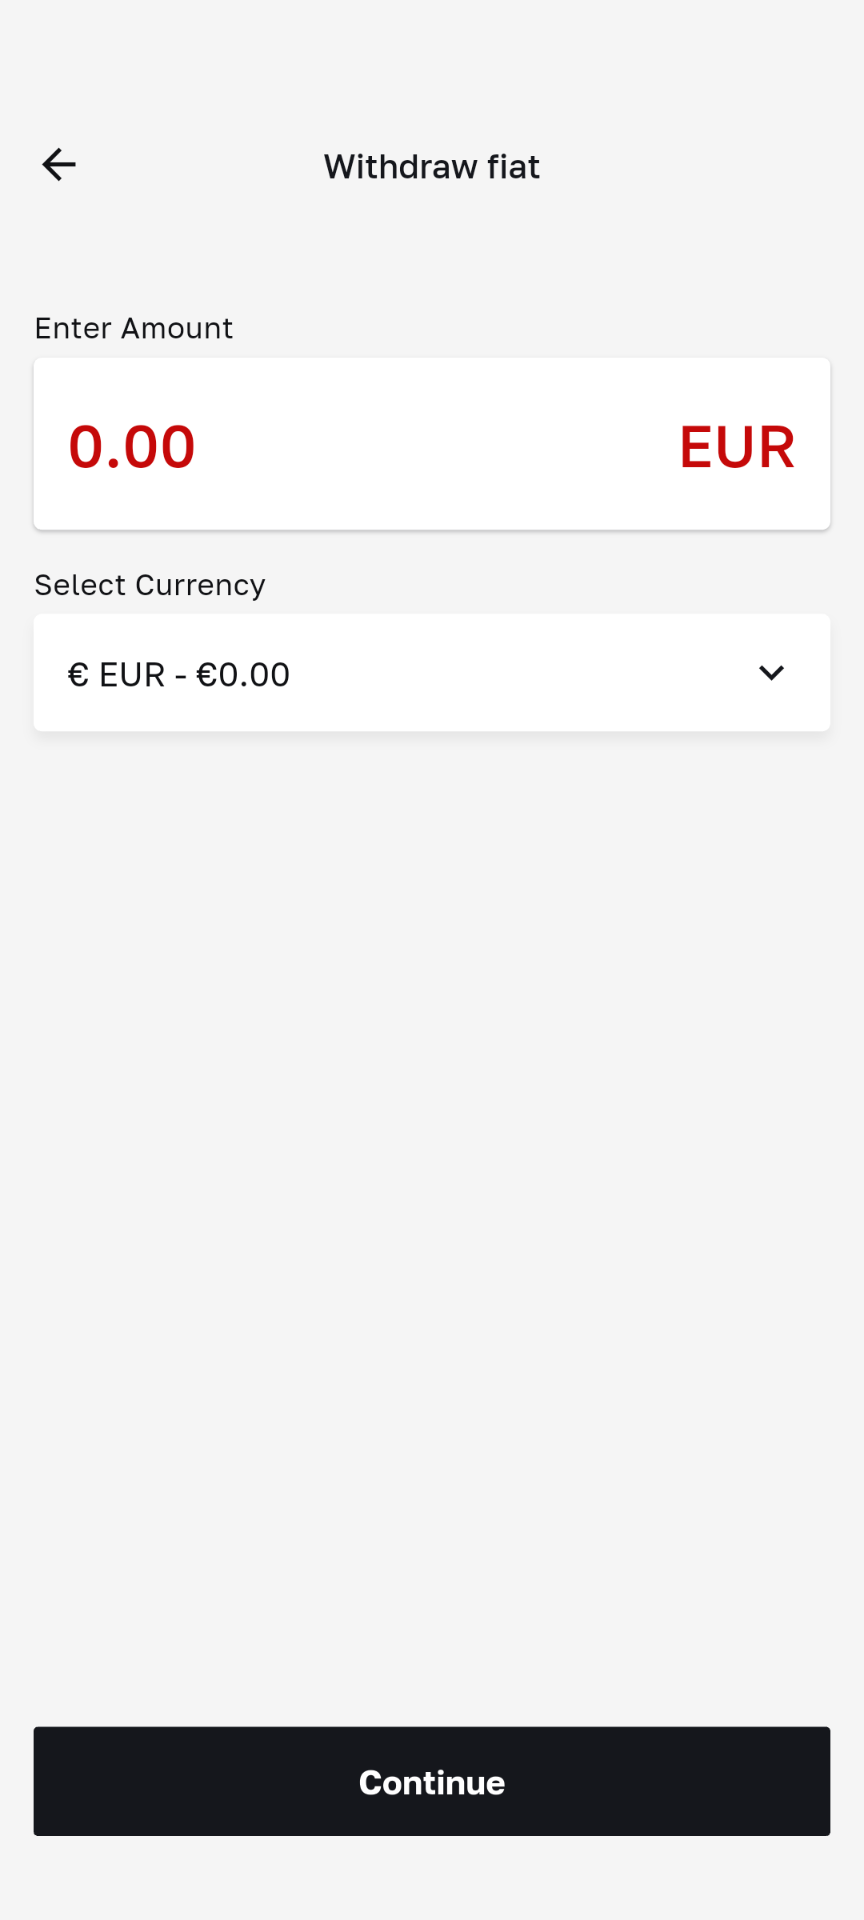Click the 'Enter Amount' label

click(x=134, y=328)
